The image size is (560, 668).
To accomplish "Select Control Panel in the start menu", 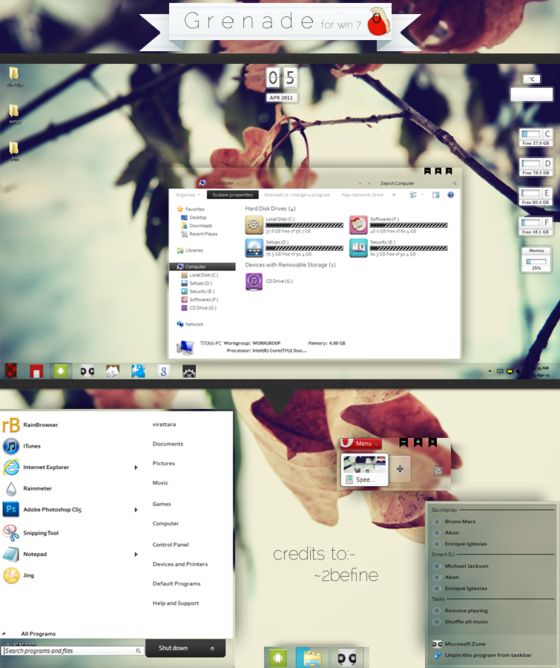I will coord(170,544).
